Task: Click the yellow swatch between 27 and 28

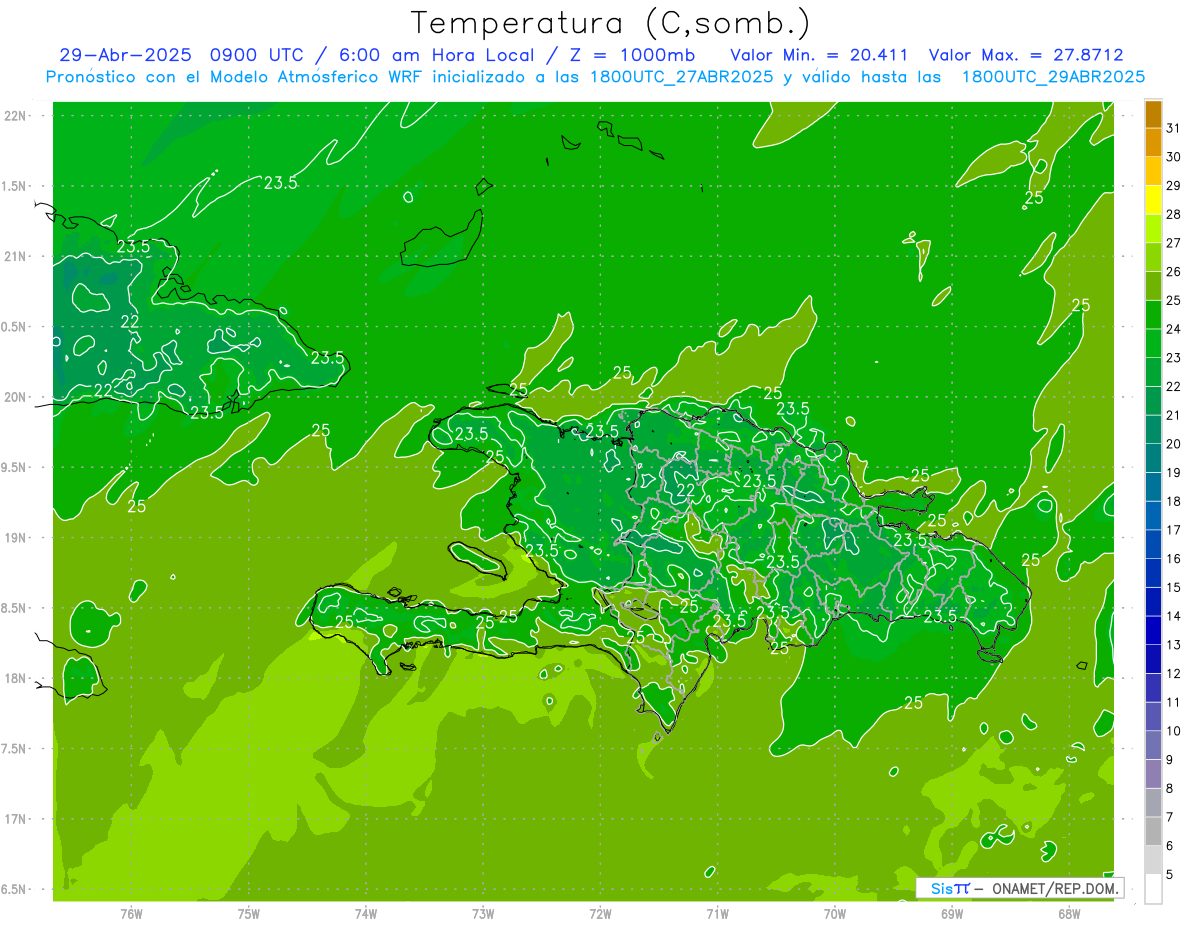Action: point(1153,229)
